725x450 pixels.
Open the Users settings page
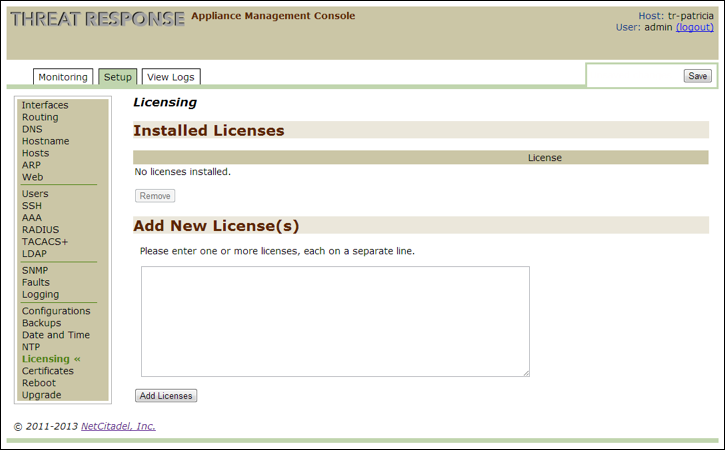tap(35, 194)
